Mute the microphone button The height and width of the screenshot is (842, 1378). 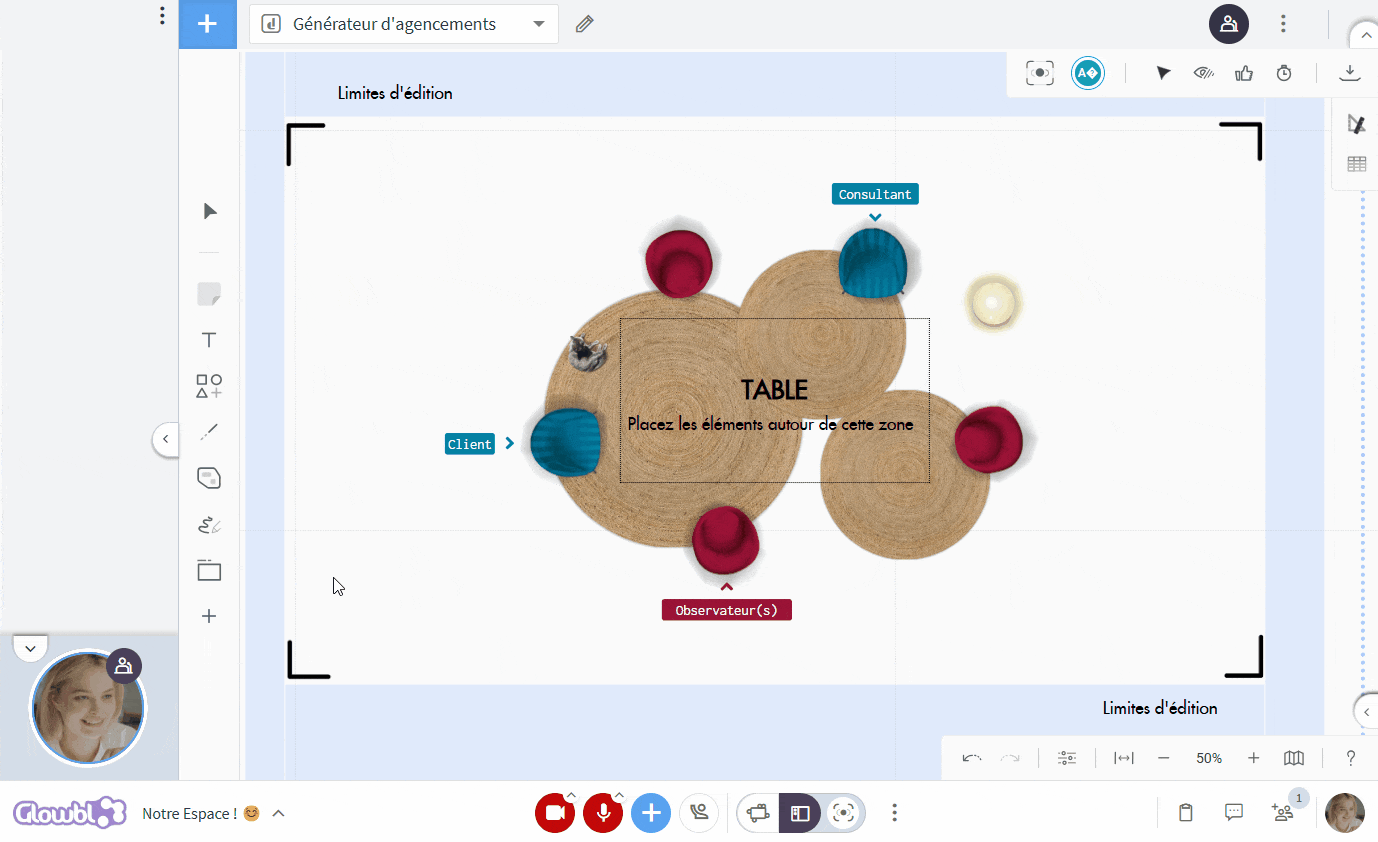pos(603,813)
